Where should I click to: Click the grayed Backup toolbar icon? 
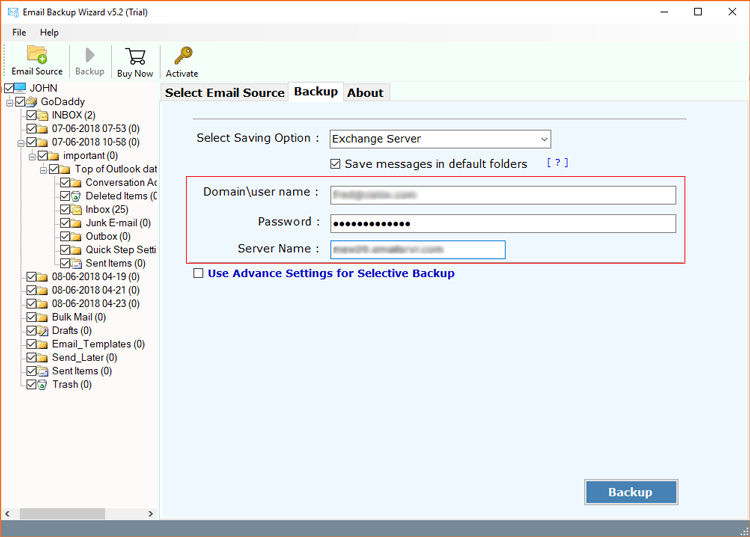pyautogui.click(x=90, y=55)
